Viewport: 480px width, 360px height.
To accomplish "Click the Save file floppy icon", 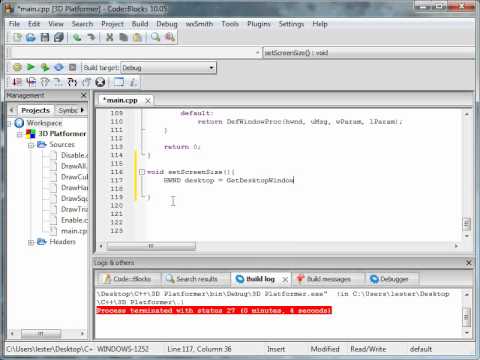I will pyautogui.click(x=45, y=37).
